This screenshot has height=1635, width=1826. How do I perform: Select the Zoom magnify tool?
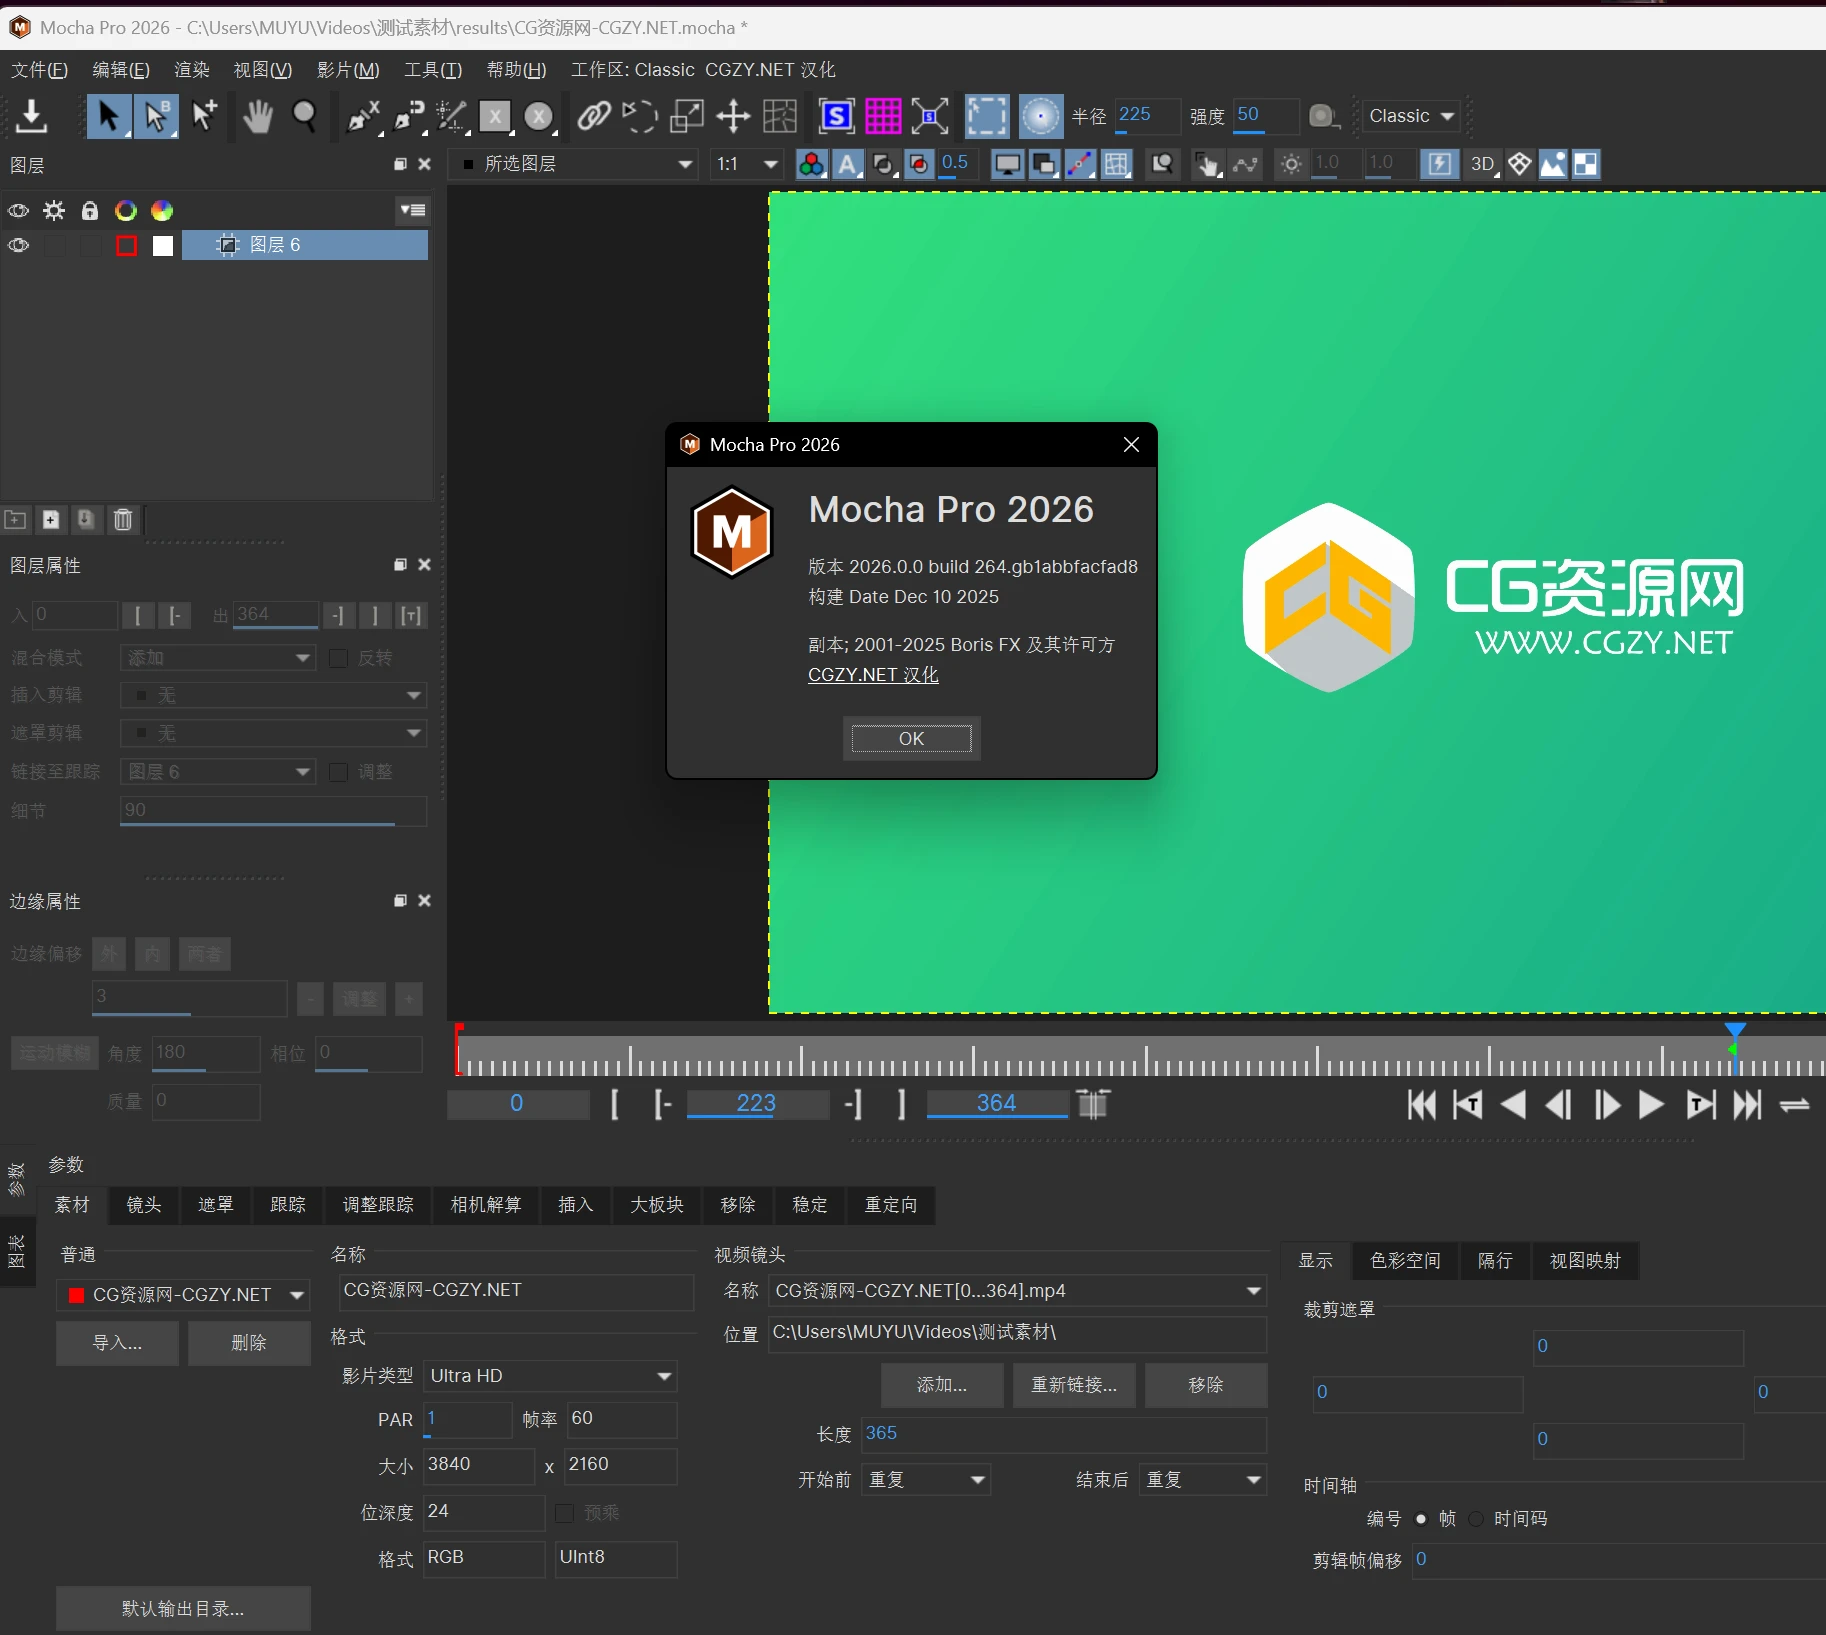pos(304,116)
